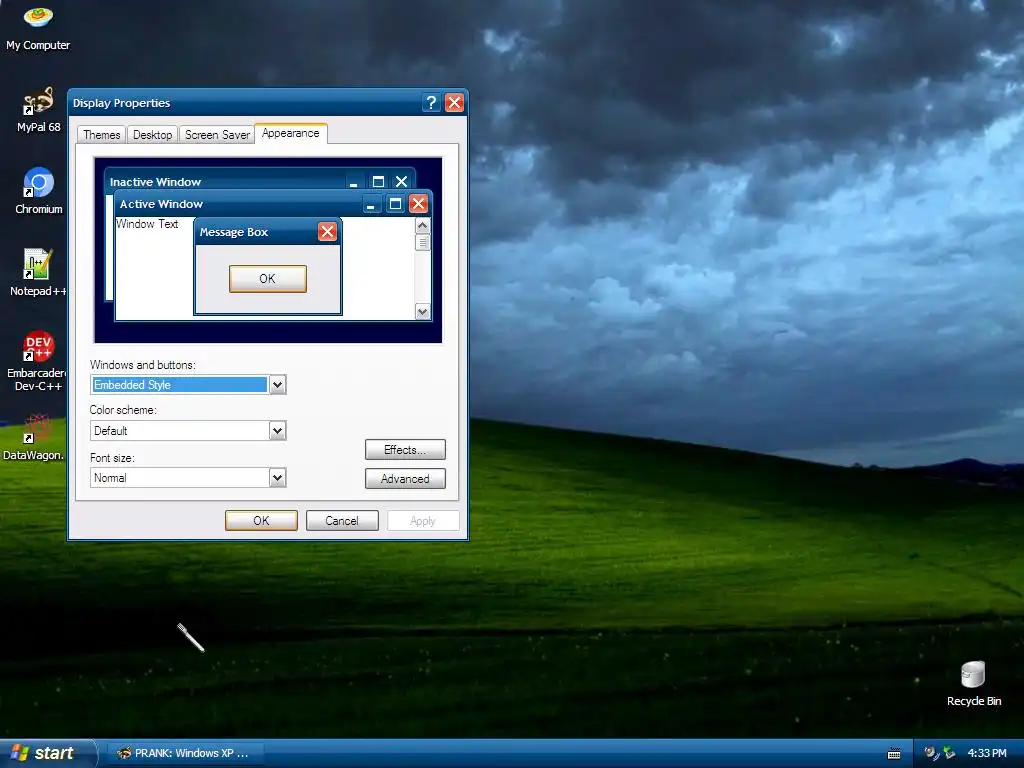The height and width of the screenshot is (768, 1024).
Task: Select the DataWagon desktop shortcut
Action: 34,437
